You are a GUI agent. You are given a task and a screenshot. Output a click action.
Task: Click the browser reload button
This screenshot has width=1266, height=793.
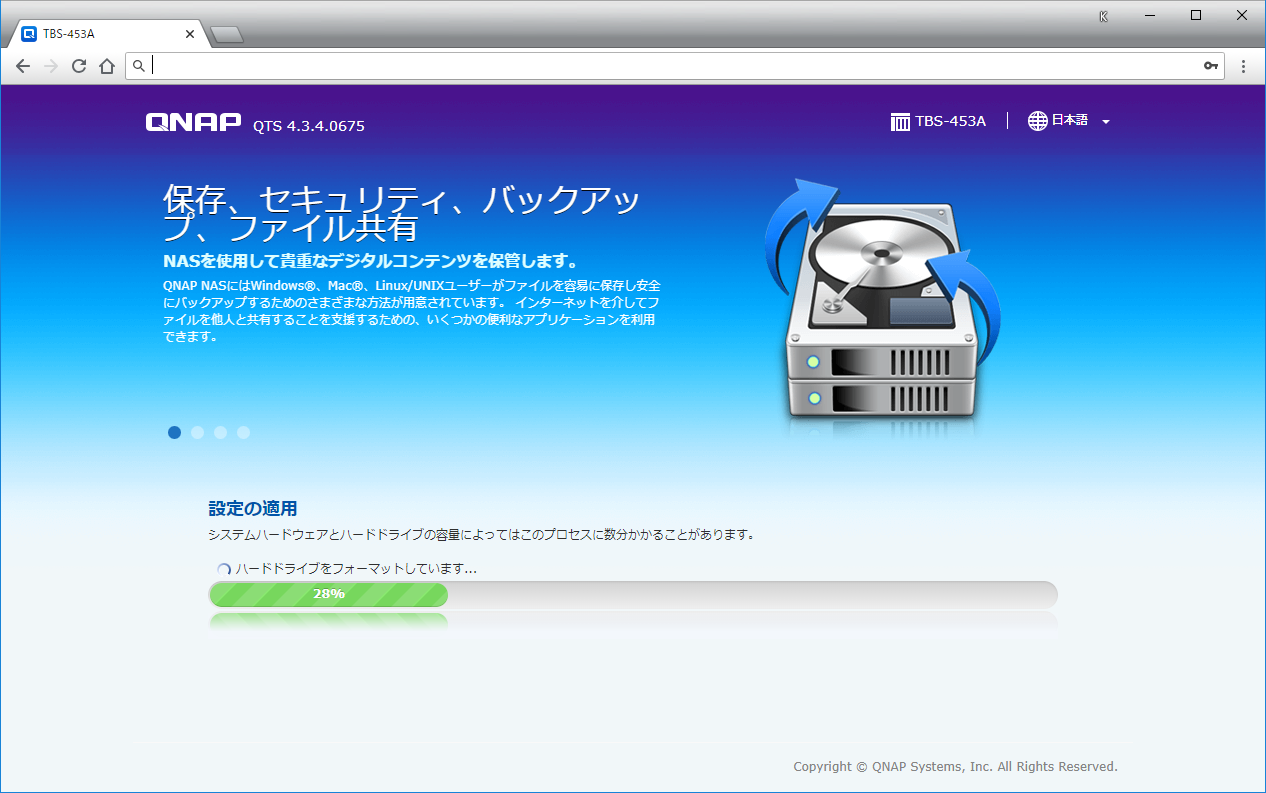(x=79, y=66)
